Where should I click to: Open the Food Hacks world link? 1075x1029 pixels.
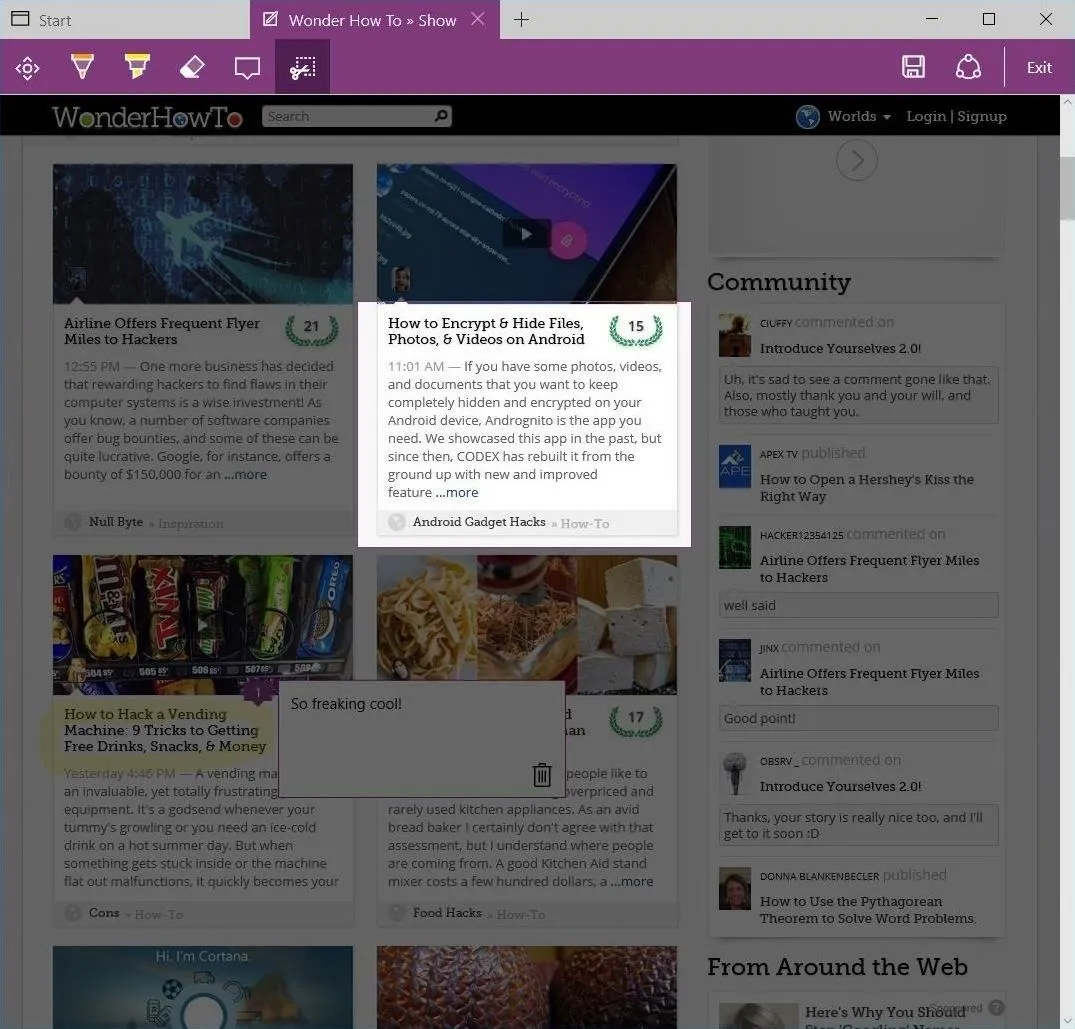point(447,913)
